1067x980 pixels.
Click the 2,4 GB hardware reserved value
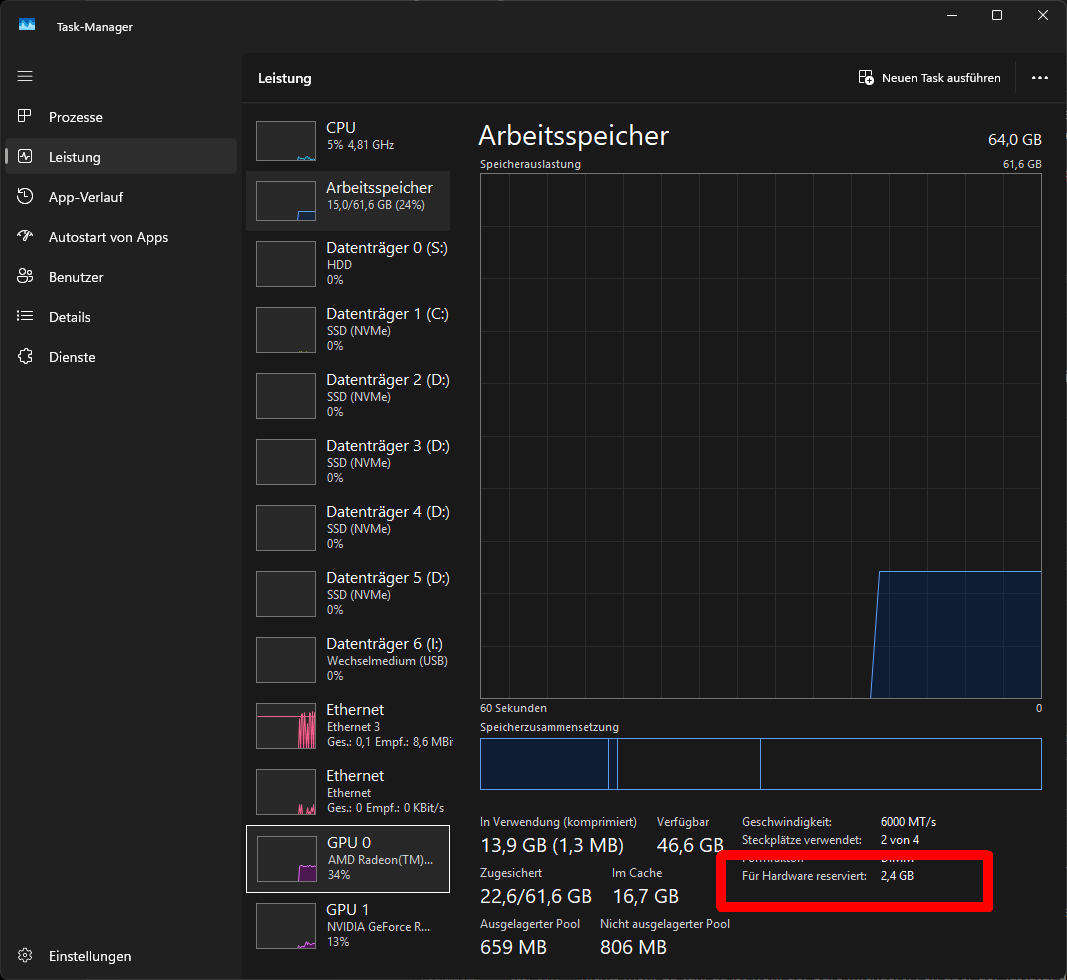tap(897, 876)
